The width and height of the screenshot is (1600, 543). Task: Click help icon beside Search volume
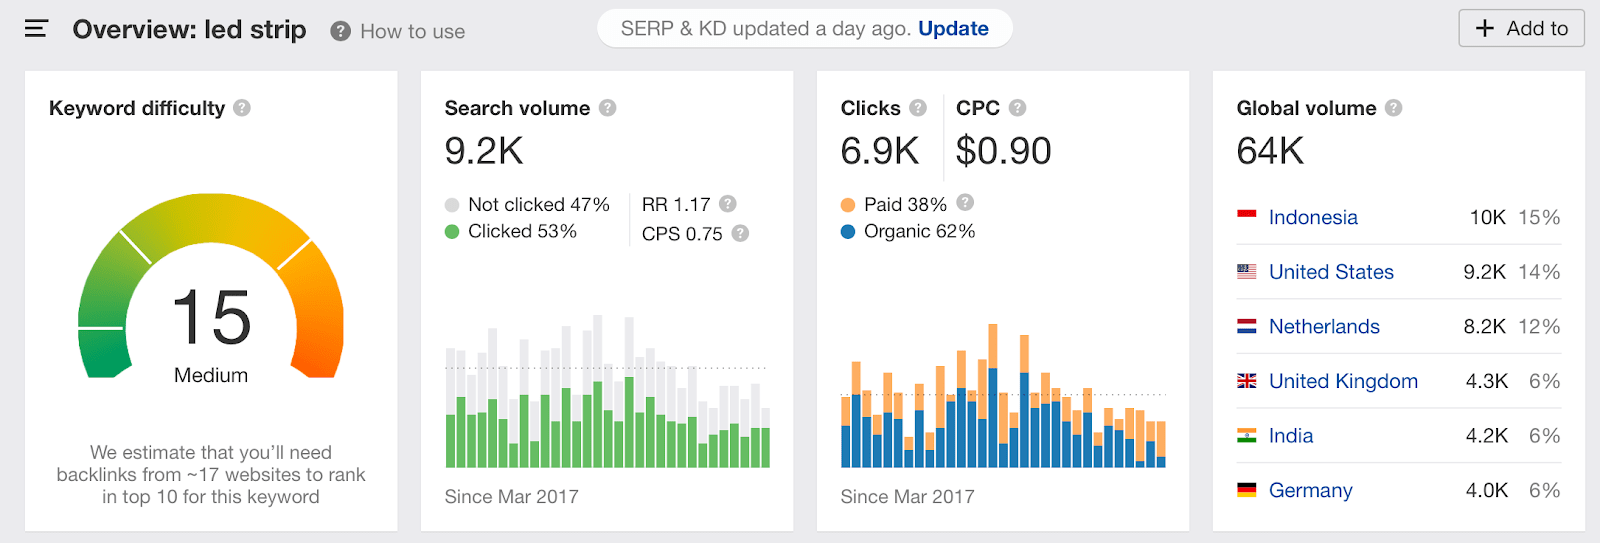(607, 108)
